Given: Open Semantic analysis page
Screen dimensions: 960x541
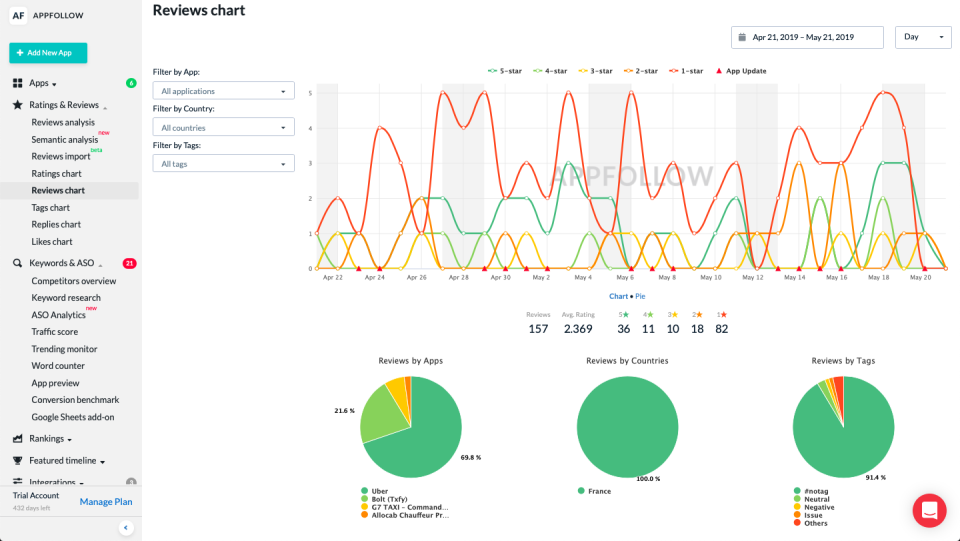Looking at the screenshot, I should (x=65, y=140).
